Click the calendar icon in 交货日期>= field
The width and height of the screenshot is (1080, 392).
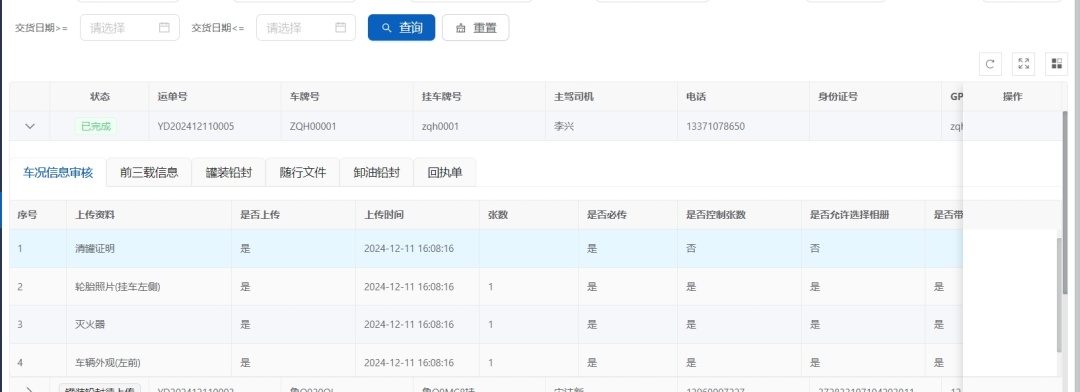(x=164, y=28)
